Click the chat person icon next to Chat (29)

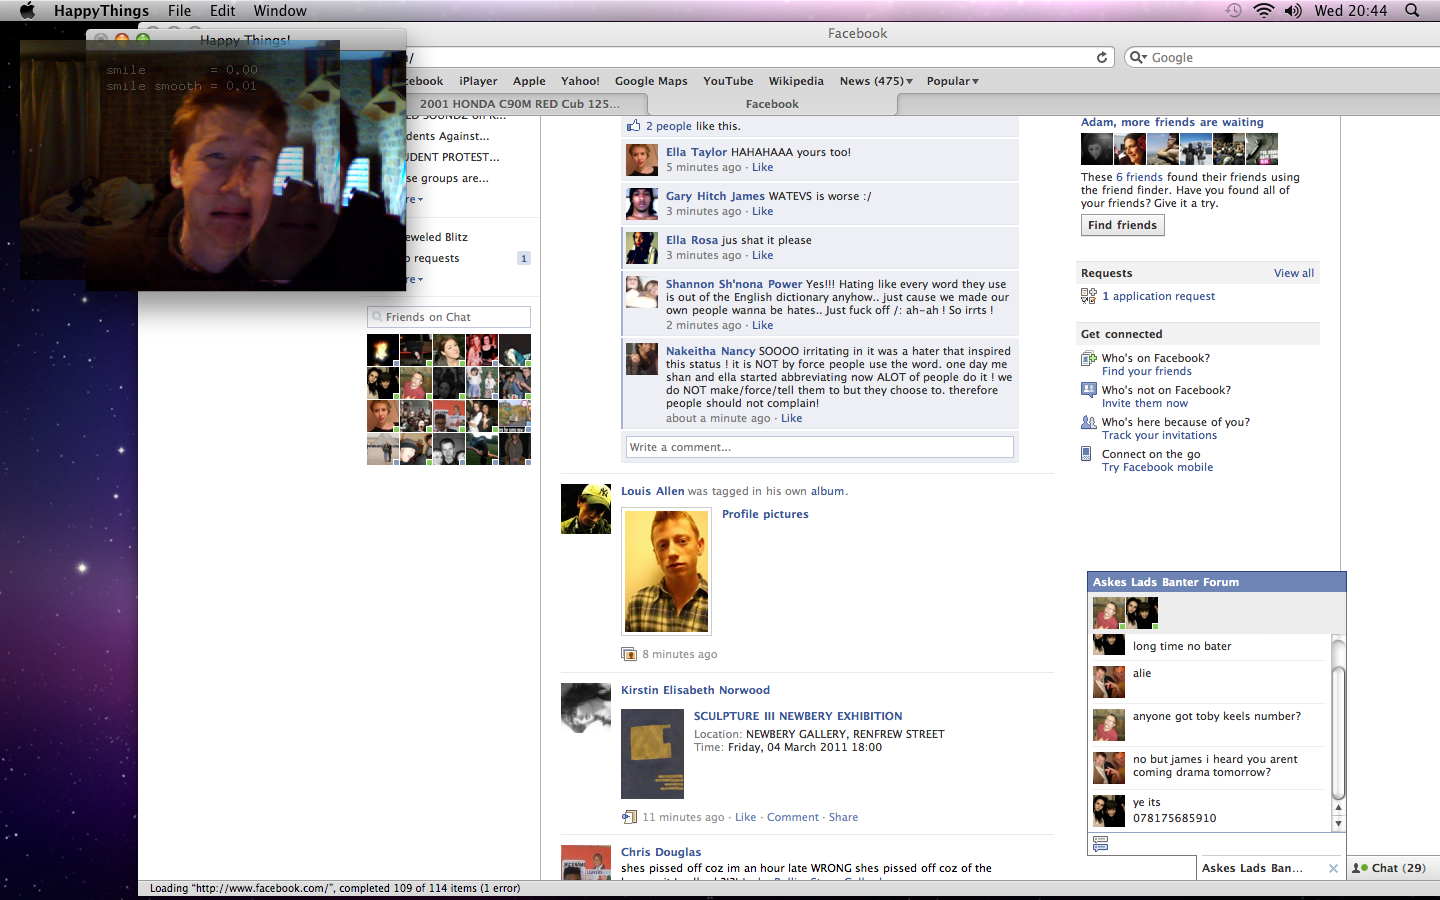1360,868
